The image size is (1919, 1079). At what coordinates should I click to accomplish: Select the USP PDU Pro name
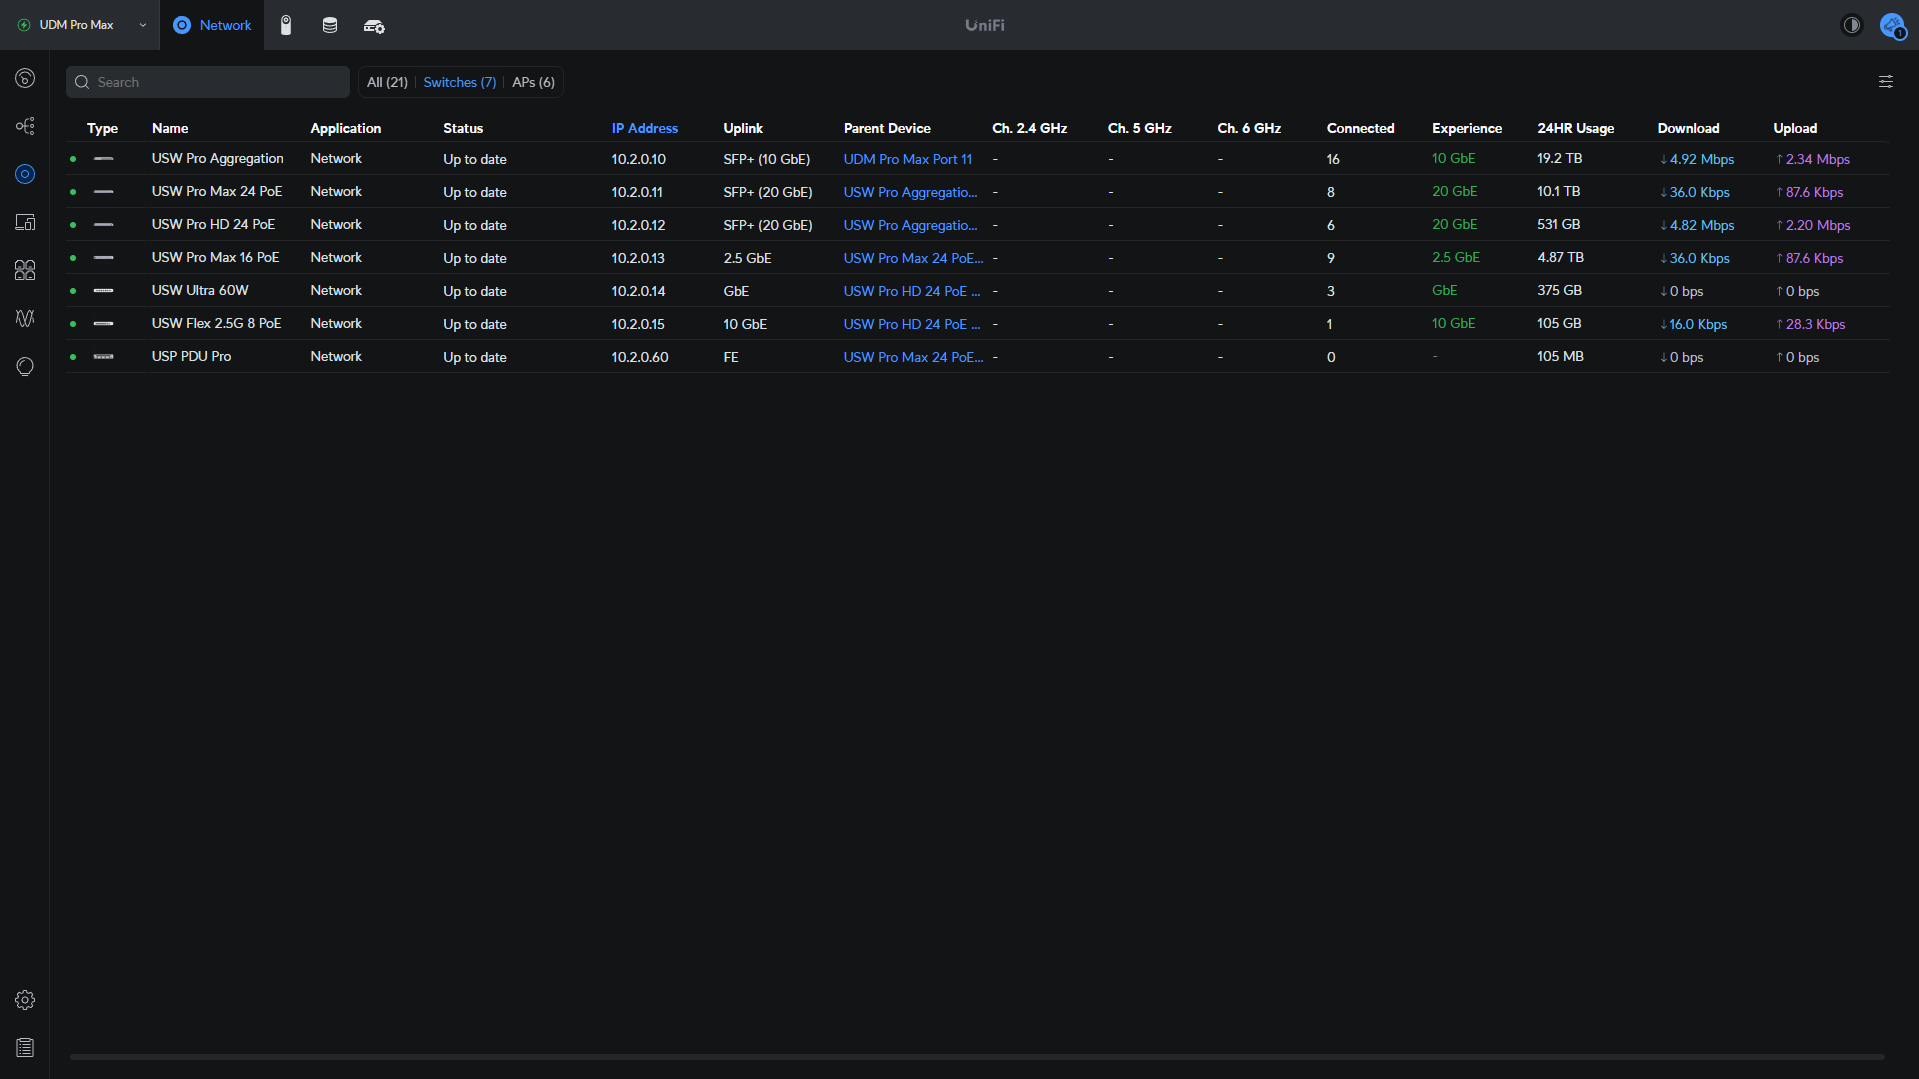191,357
